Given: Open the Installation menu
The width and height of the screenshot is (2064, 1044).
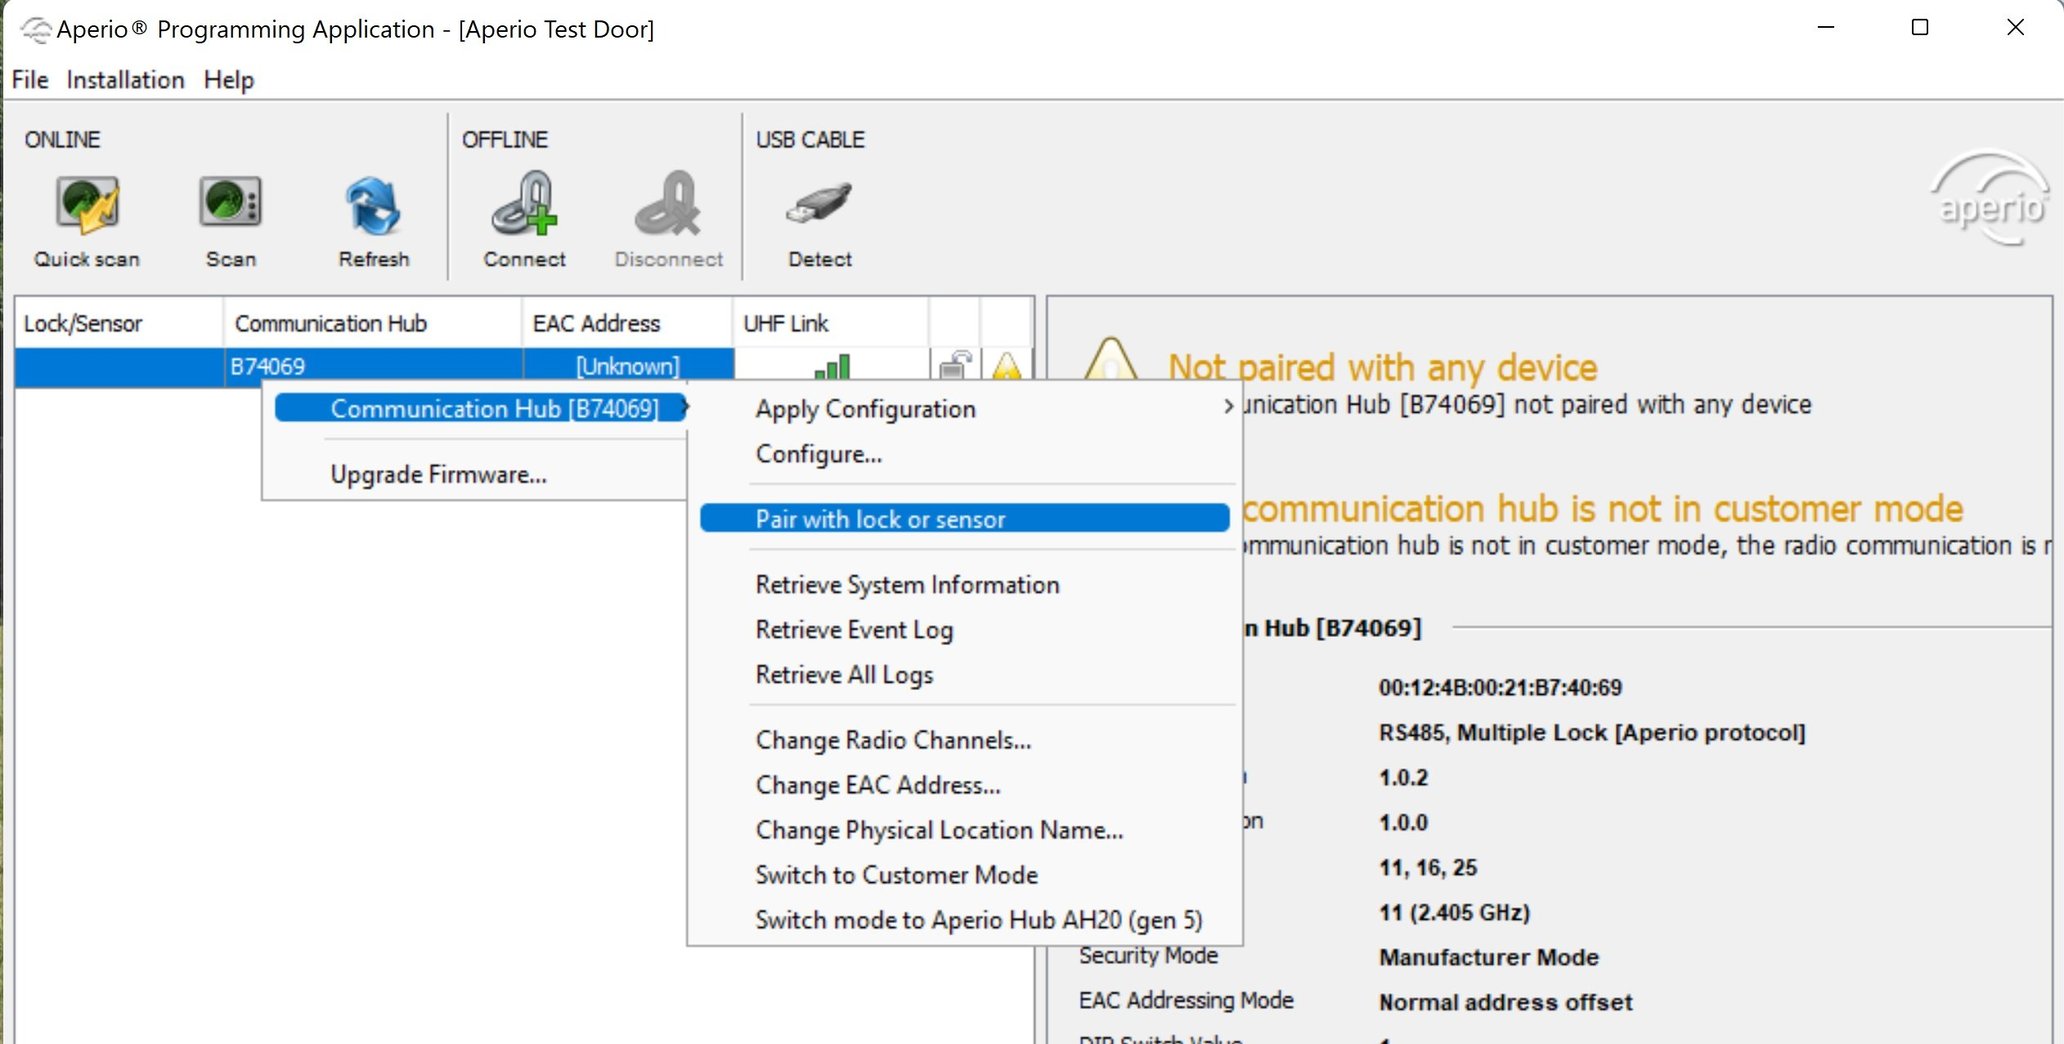Looking at the screenshot, I should click(x=125, y=80).
